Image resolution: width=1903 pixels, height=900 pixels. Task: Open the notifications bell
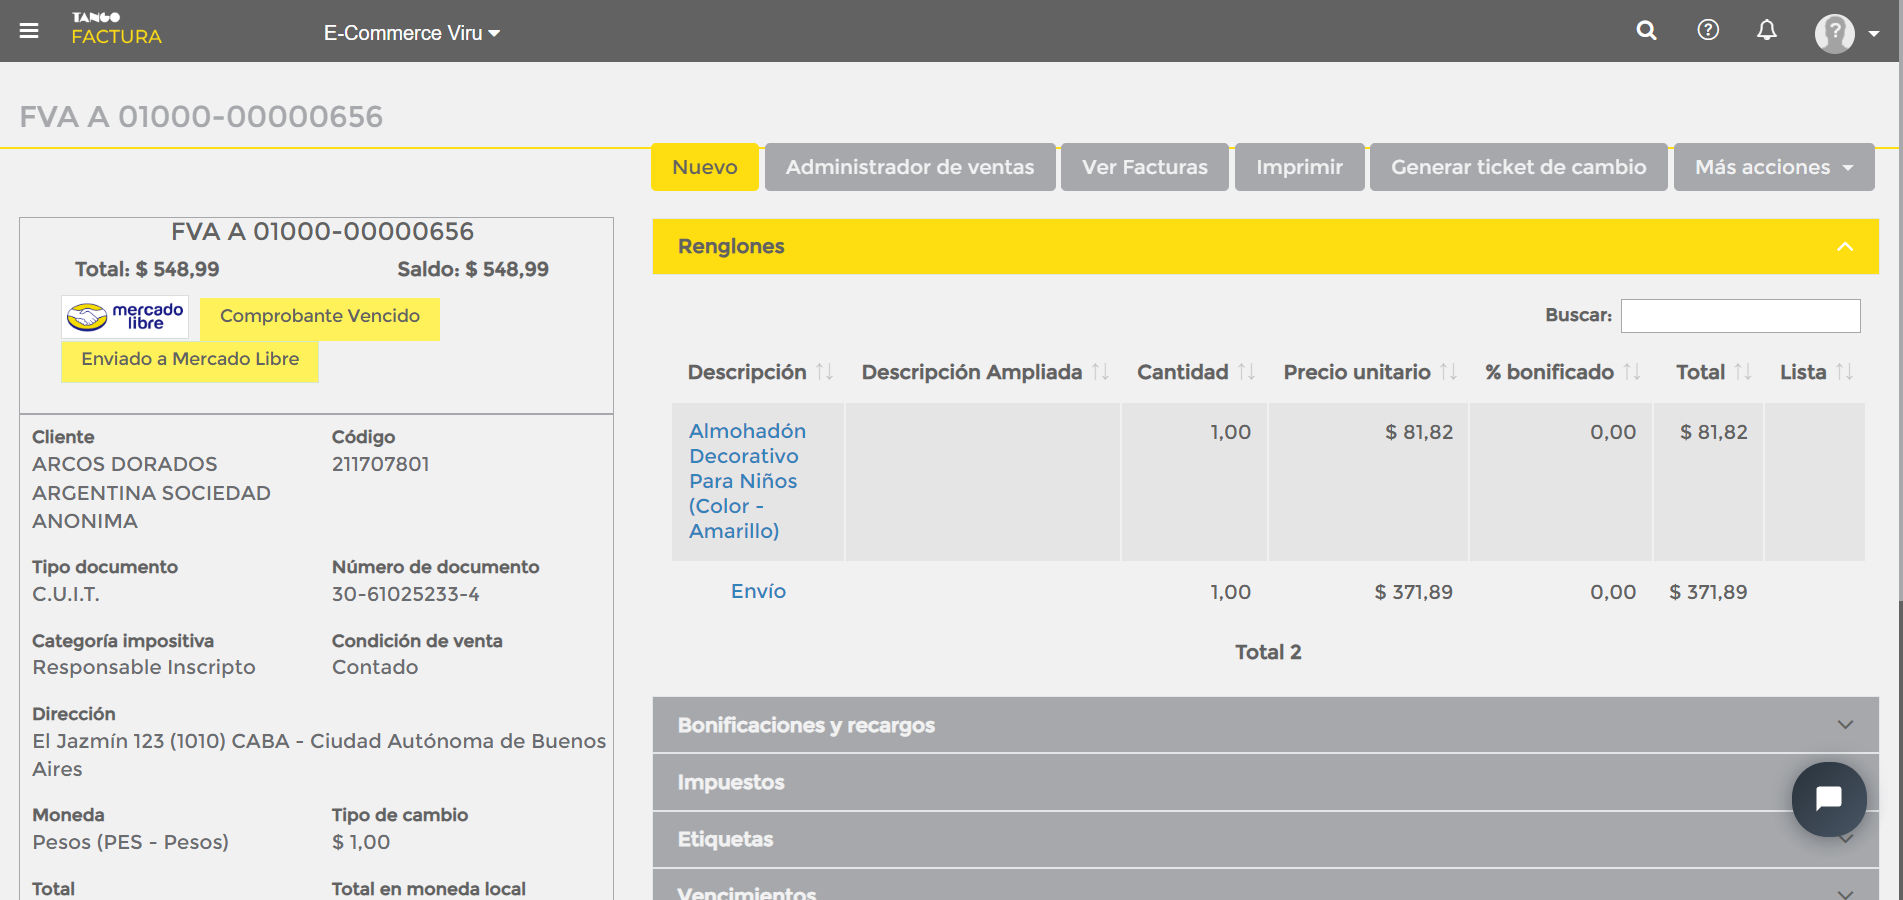tap(1767, 30)
